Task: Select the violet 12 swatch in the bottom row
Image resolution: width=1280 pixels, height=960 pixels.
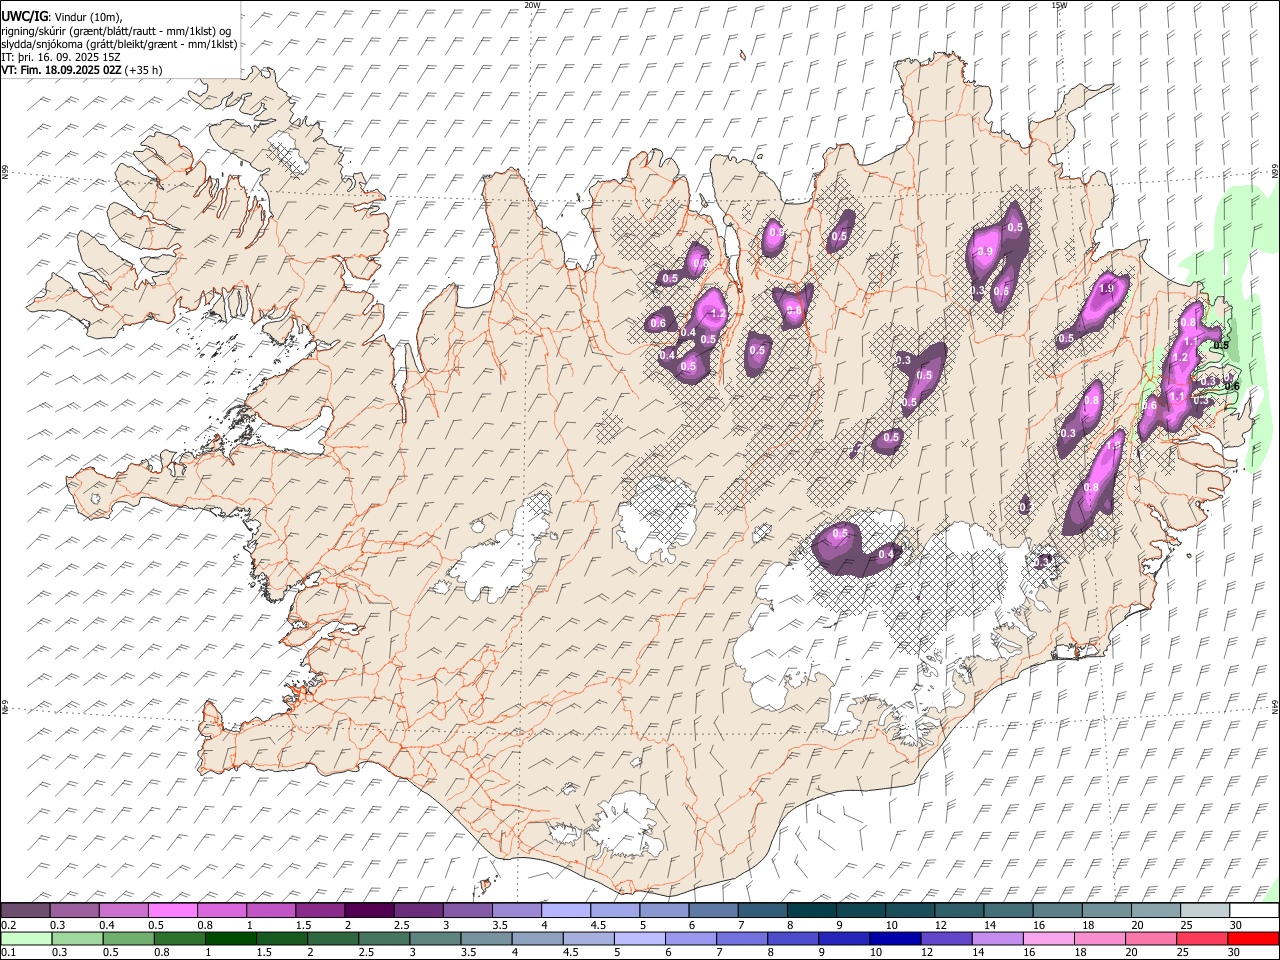Action: [x=945, y=939]
